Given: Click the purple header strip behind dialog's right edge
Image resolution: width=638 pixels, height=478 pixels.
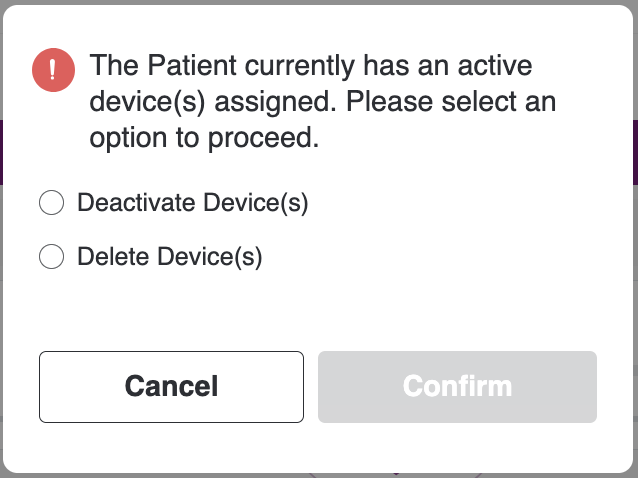Looking at the screenshot, I should tap(636, 153).
